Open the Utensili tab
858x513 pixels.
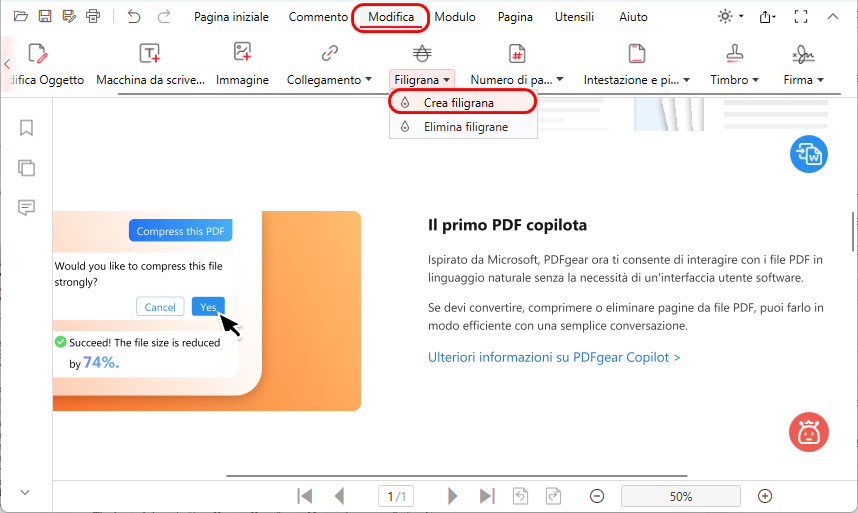point(574,17)
